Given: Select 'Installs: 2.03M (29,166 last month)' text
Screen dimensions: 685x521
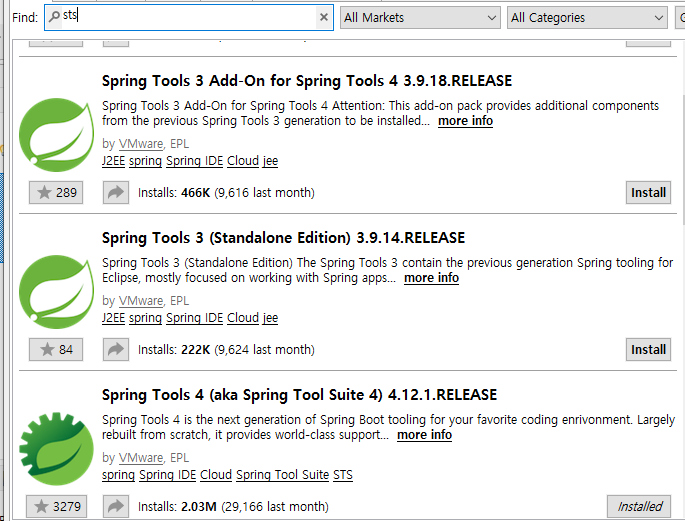Looking at the screenshot, I should coord(233,507).
